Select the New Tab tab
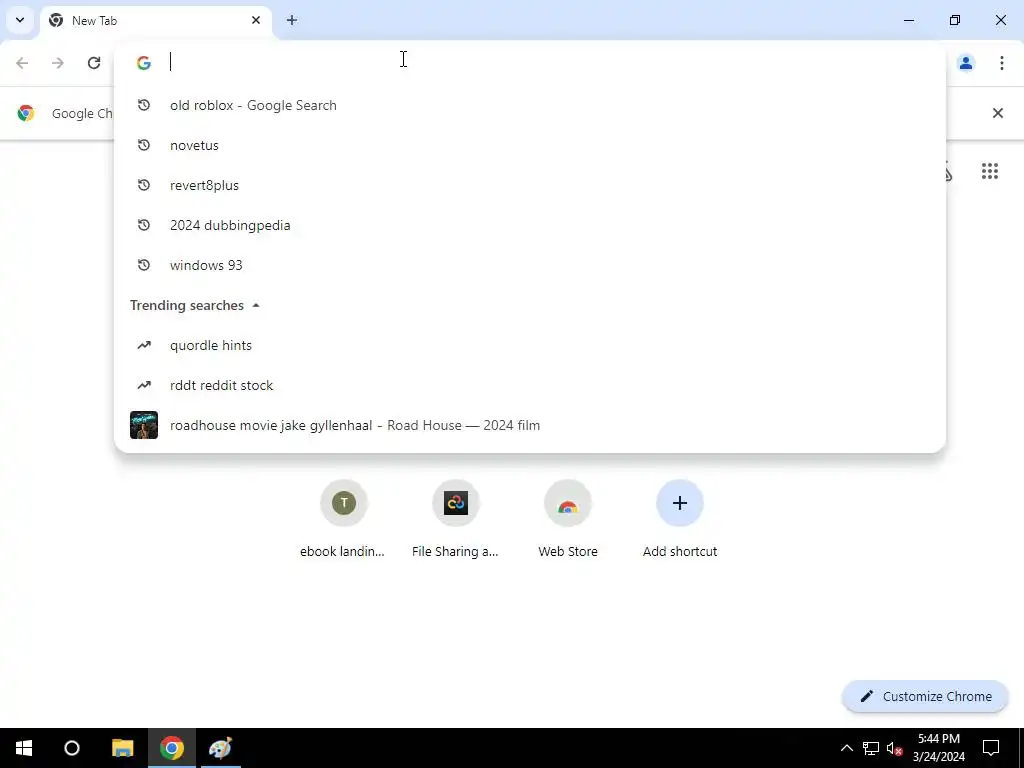 (155, 20)
